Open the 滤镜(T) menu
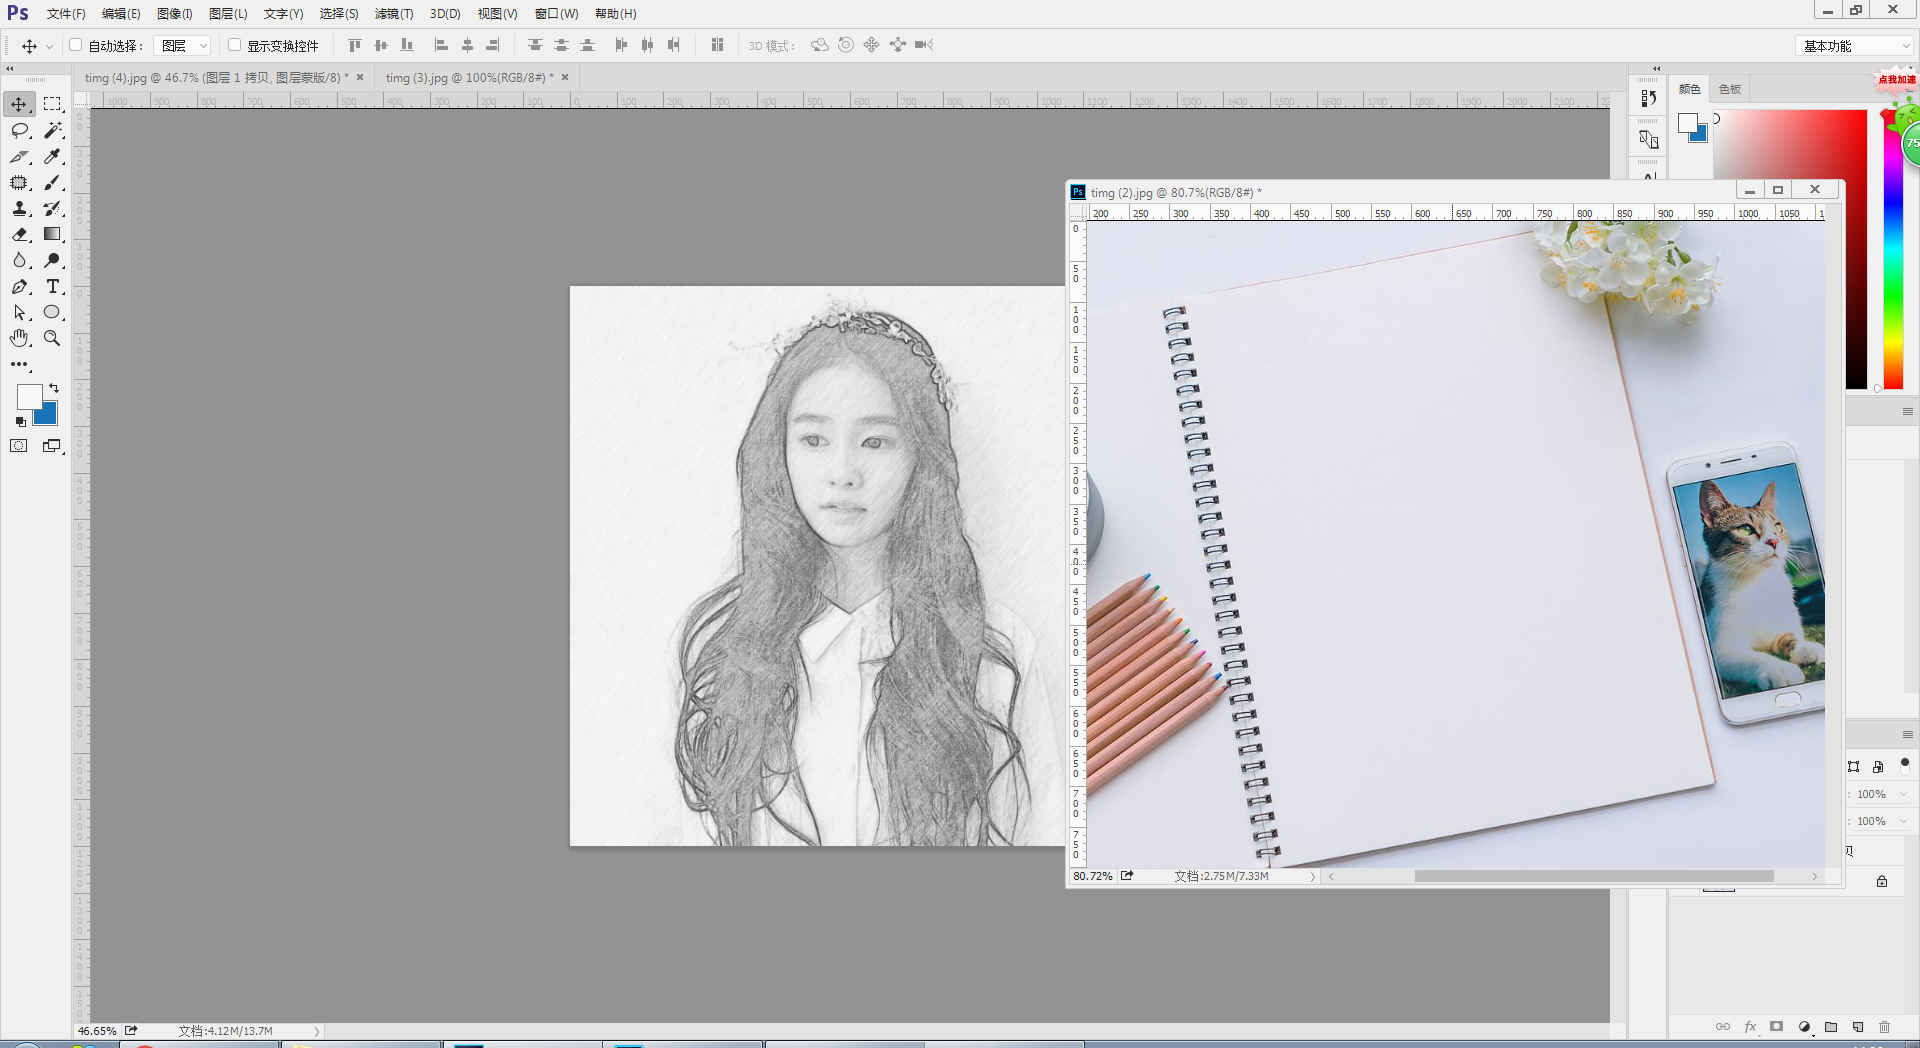 point(393,14)
